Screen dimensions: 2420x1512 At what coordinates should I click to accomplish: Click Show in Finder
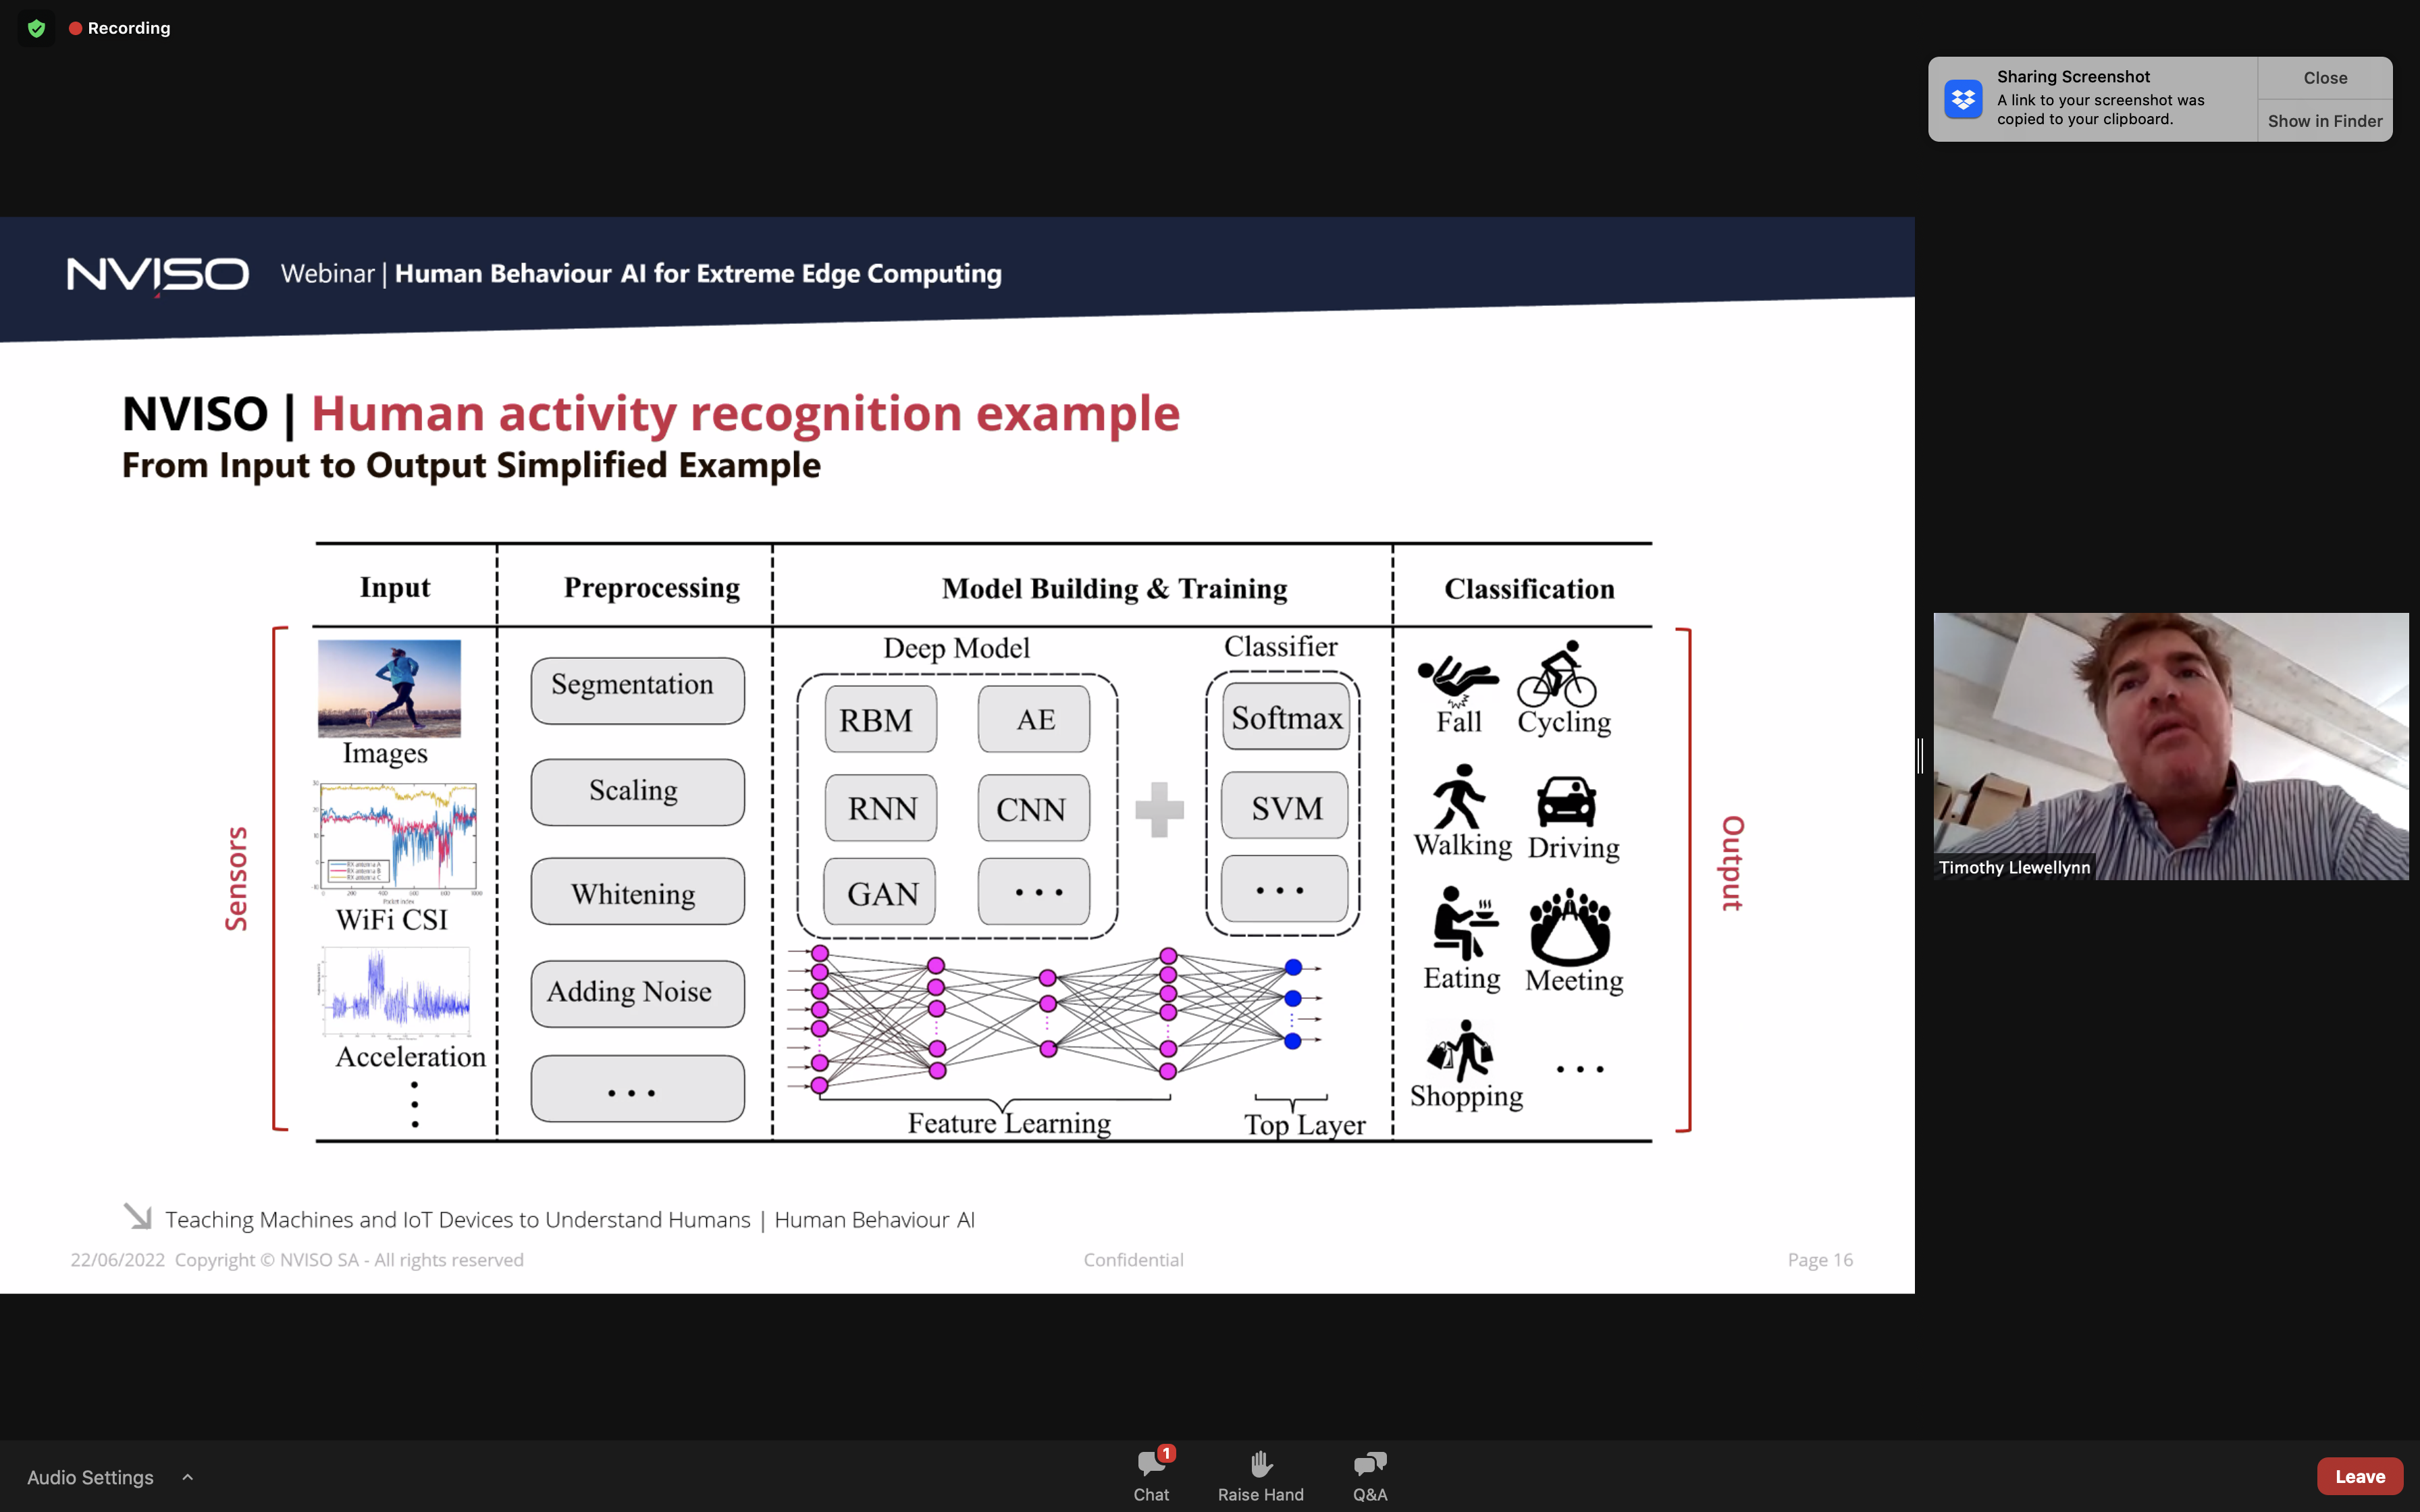pyautogui.click(x=2325, y=121)
